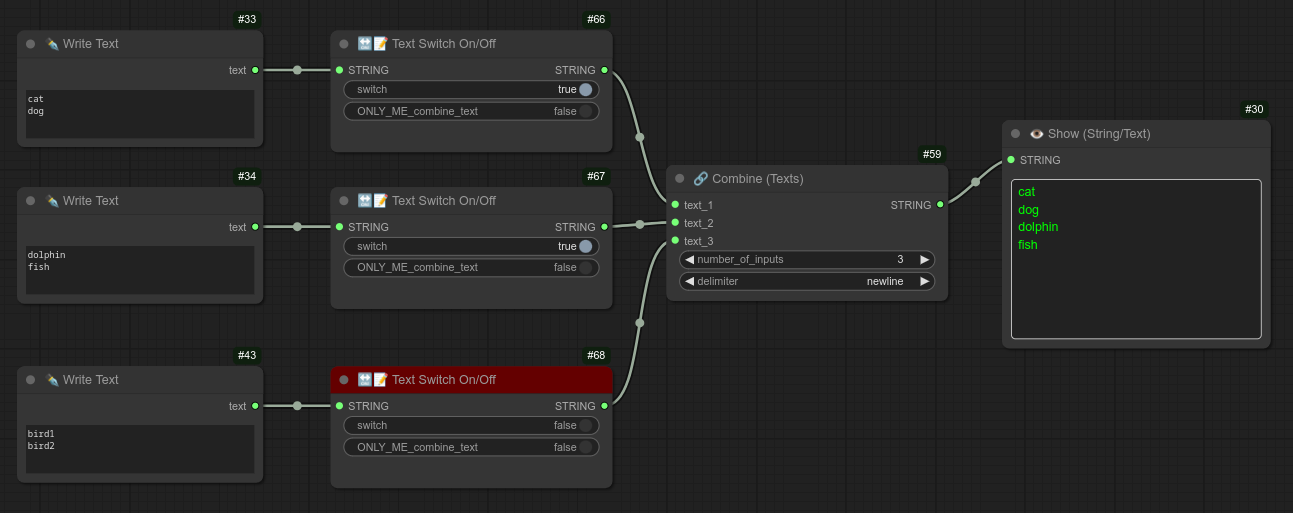The width and height of the screenshot is (1293, 513).
Task: Click the text_3 input port on Combine node
Action: click(x=676, y=241)
